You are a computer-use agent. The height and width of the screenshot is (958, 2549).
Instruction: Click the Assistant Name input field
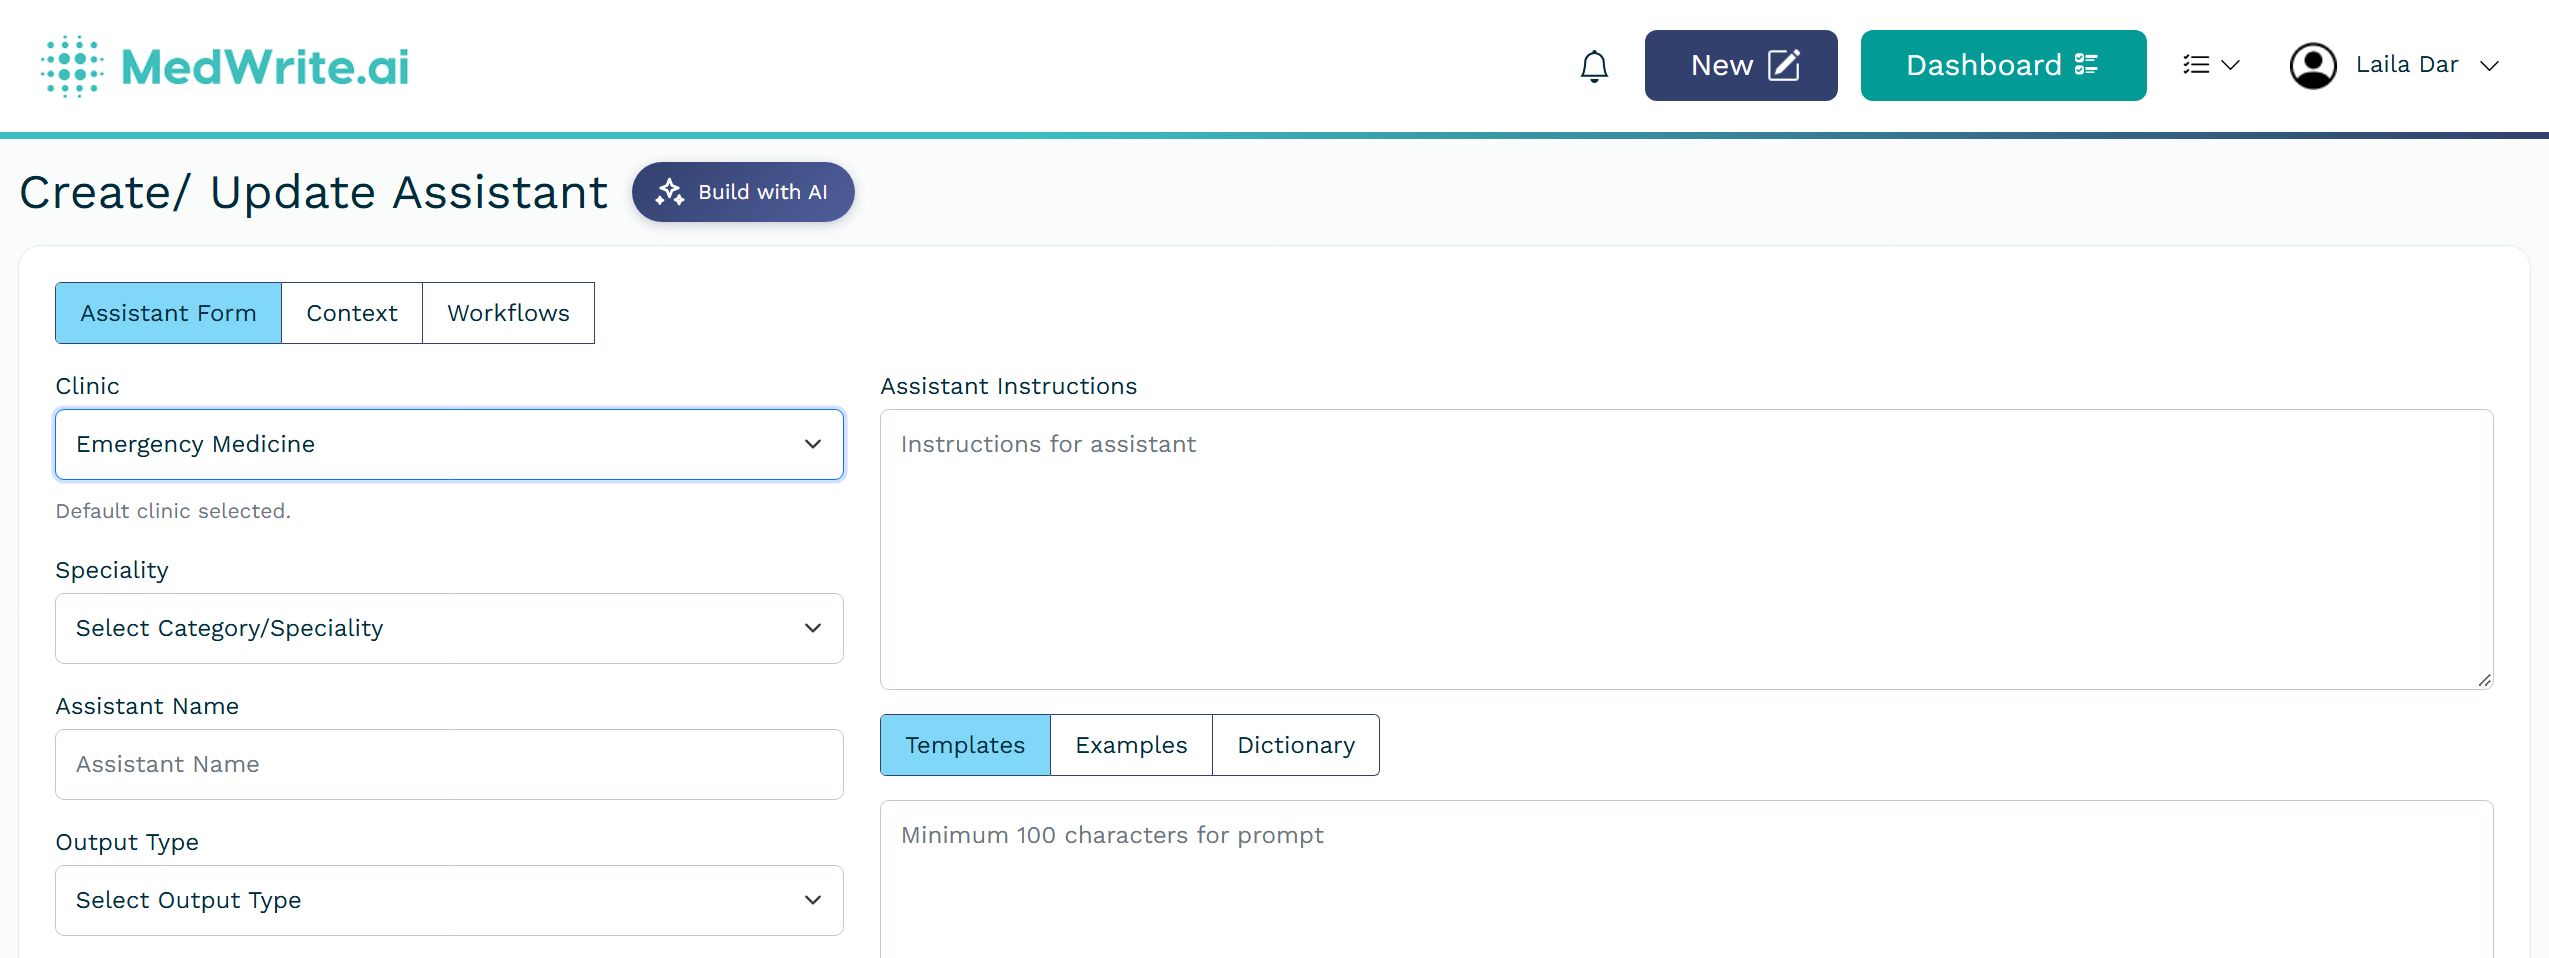[x=449, y=764]
